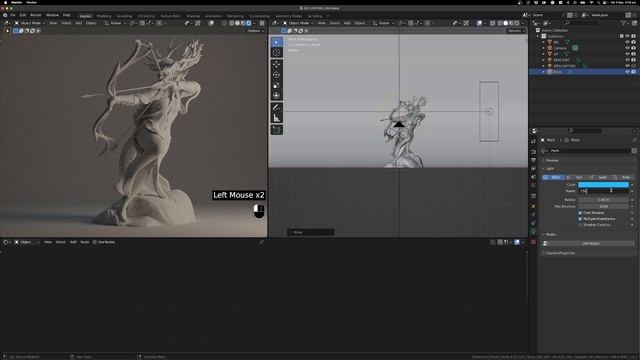Screen dimensions: 640x360
Task: Expand the Camera item in outliner
Action: [x=544, y=48]
